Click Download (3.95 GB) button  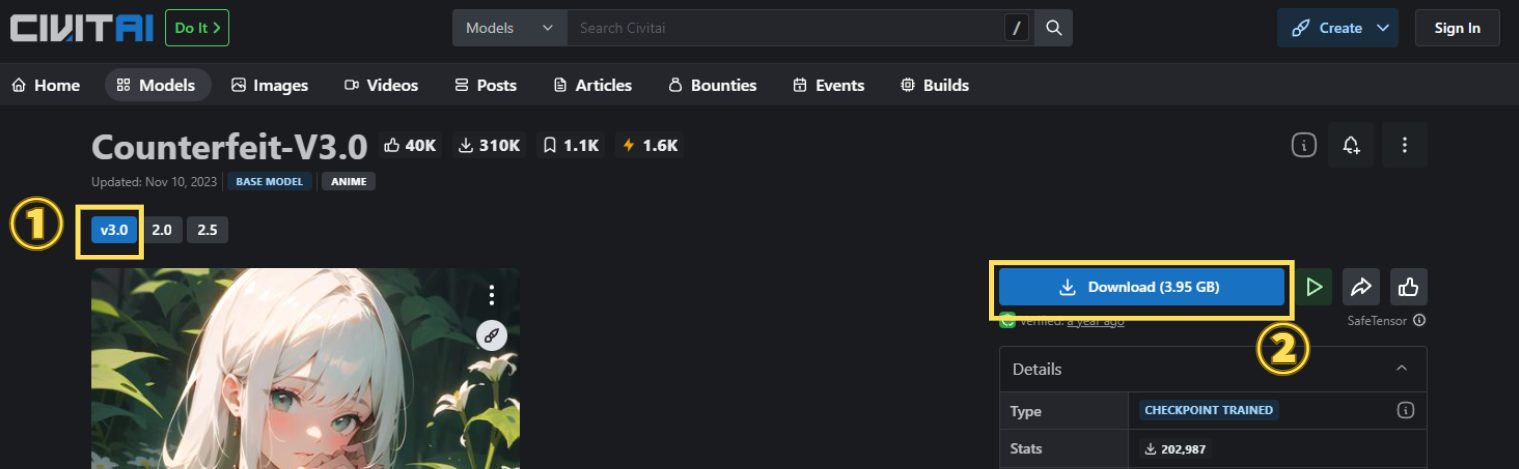1141,287
